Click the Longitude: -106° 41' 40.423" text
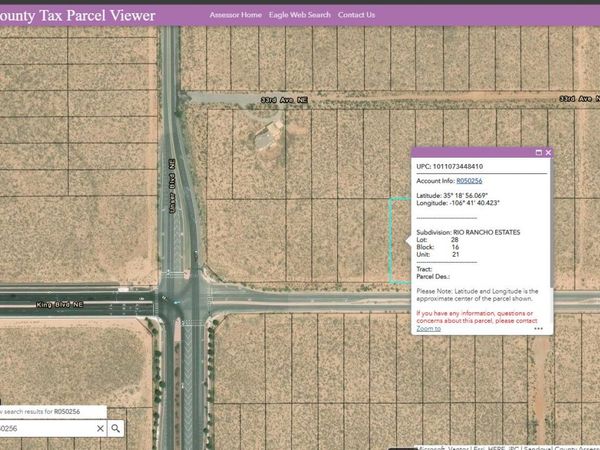Image resolution: width=600 pixels, height=450 pixels. pos(458,203)
